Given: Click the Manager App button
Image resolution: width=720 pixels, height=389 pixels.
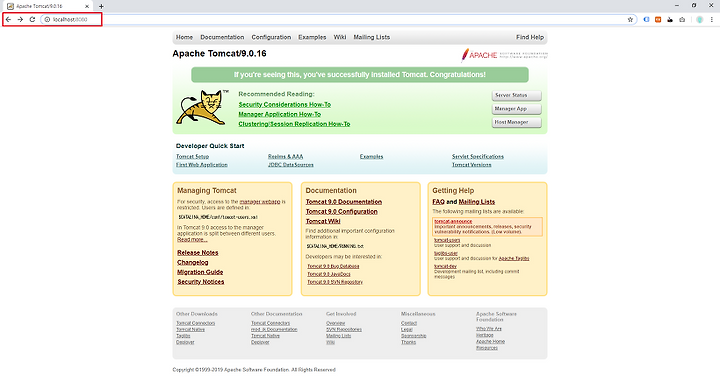Looking at the screenshot, I should tap(517, 109).
